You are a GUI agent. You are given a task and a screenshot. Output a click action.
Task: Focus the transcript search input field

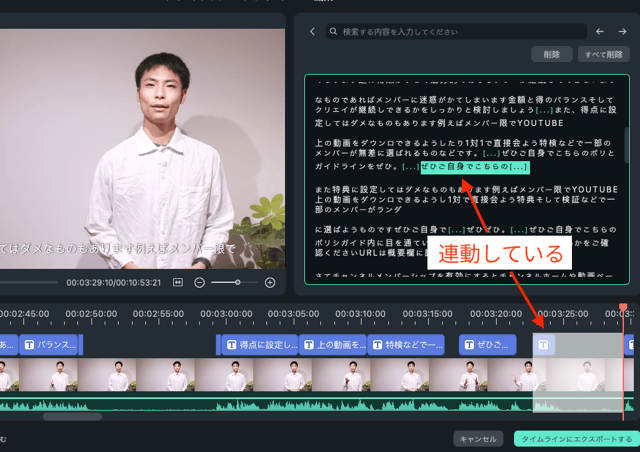pyautogui.click(x=456, y=31)
